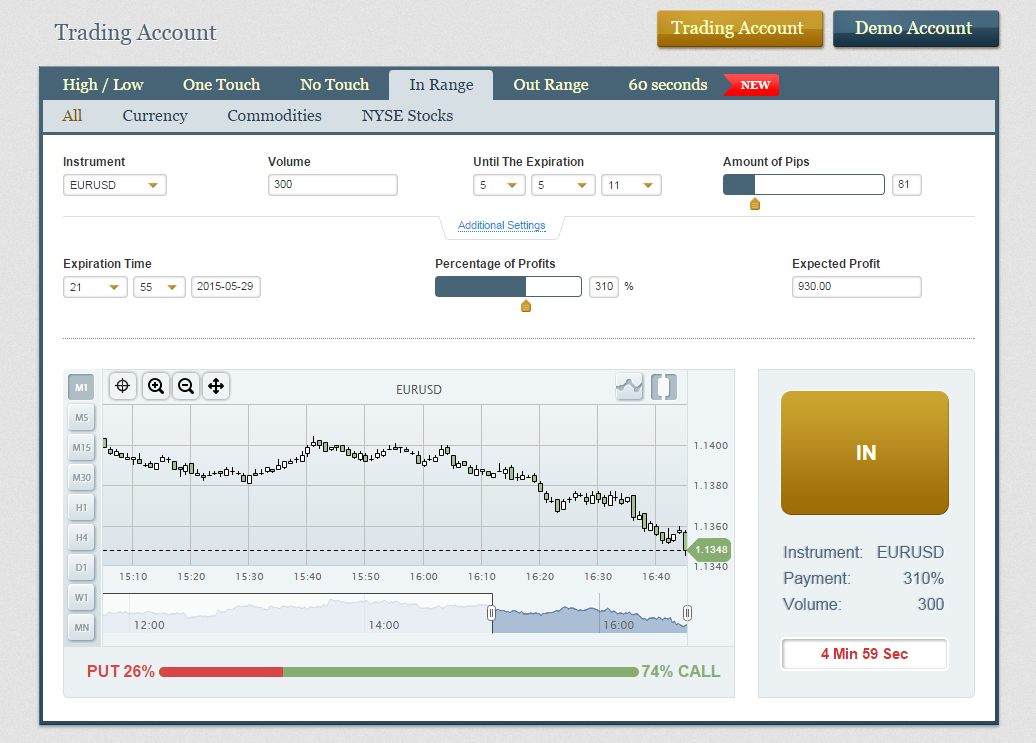Select M1 chart timeframe
Screen dimensions: 1036x743
tap(81, 388)
